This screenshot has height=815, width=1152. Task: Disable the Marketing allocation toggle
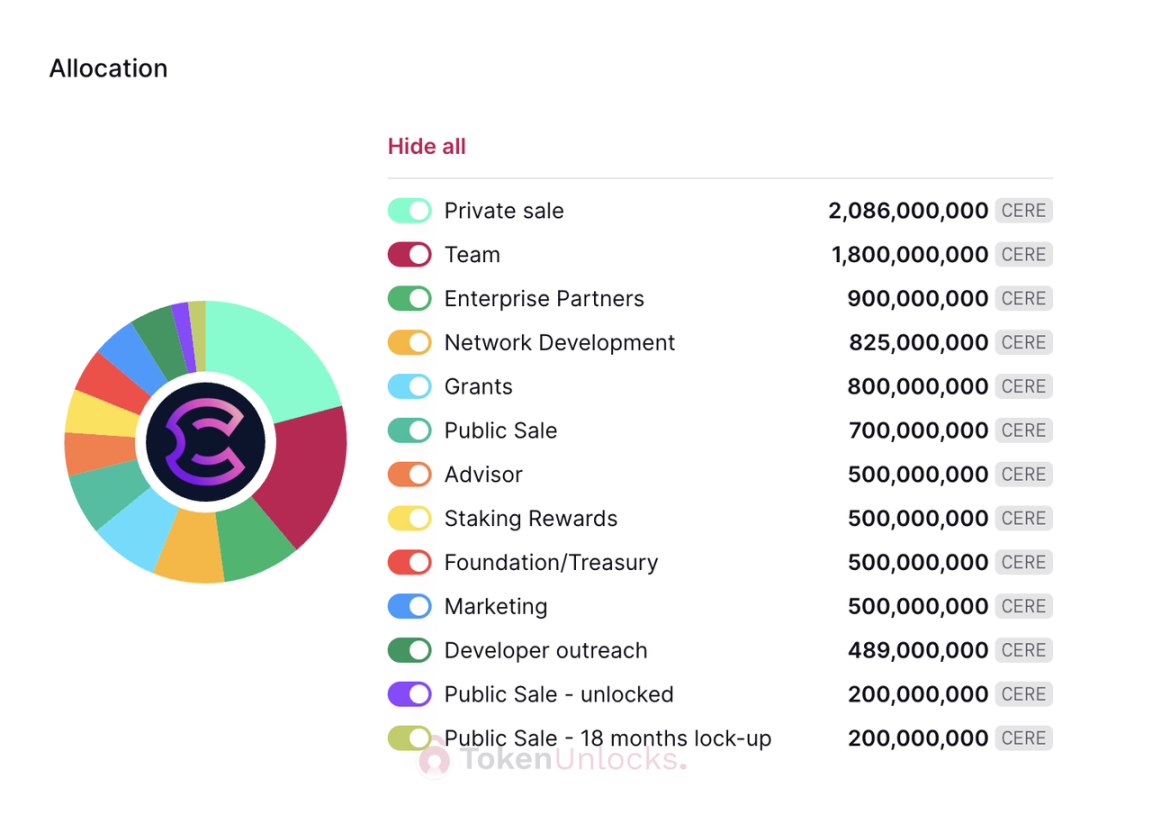409,606
